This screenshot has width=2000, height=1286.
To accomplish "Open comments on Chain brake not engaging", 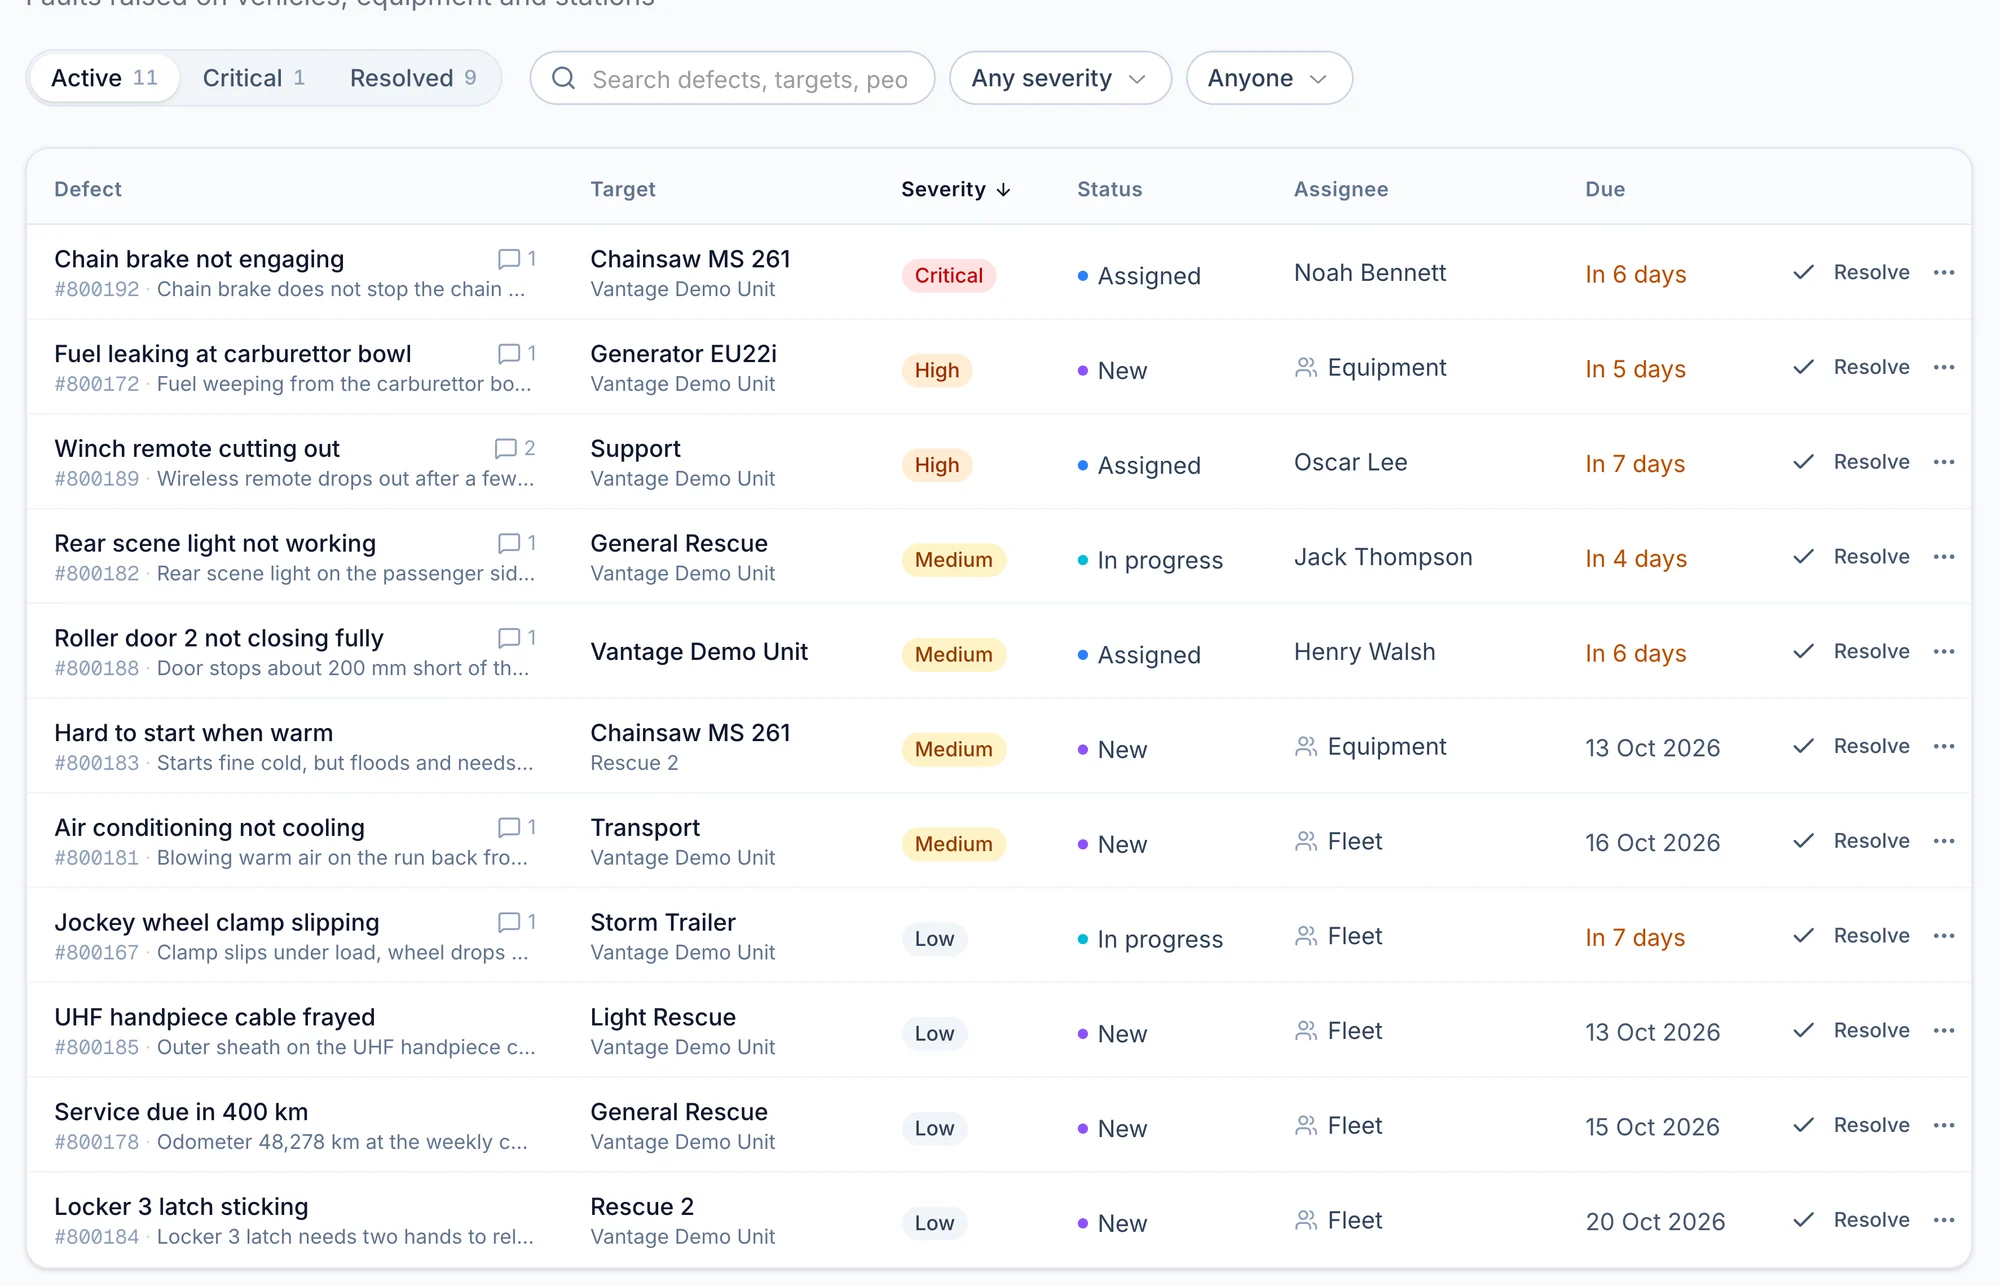I will pyautogui.click(x=517, y=259).
